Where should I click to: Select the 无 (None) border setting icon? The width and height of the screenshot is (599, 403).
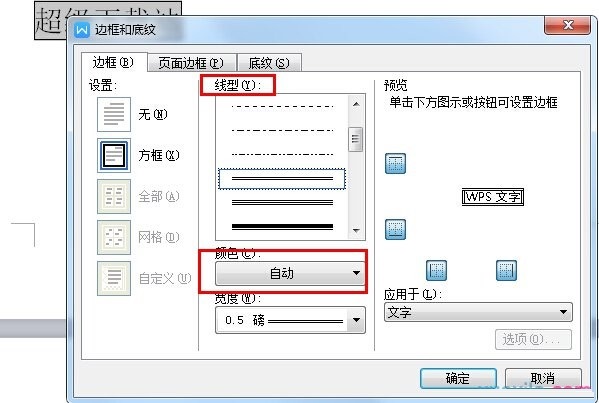(114, 114)
